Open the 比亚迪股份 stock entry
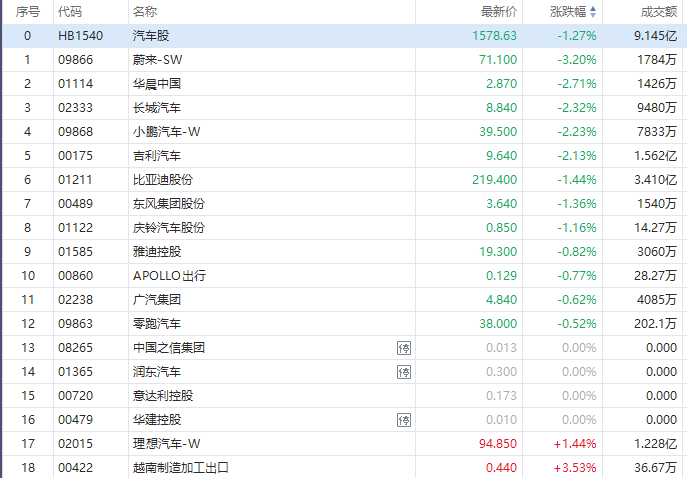Image resolution: width=687 pixels, height=478 pixels. [x=163, y=180]
